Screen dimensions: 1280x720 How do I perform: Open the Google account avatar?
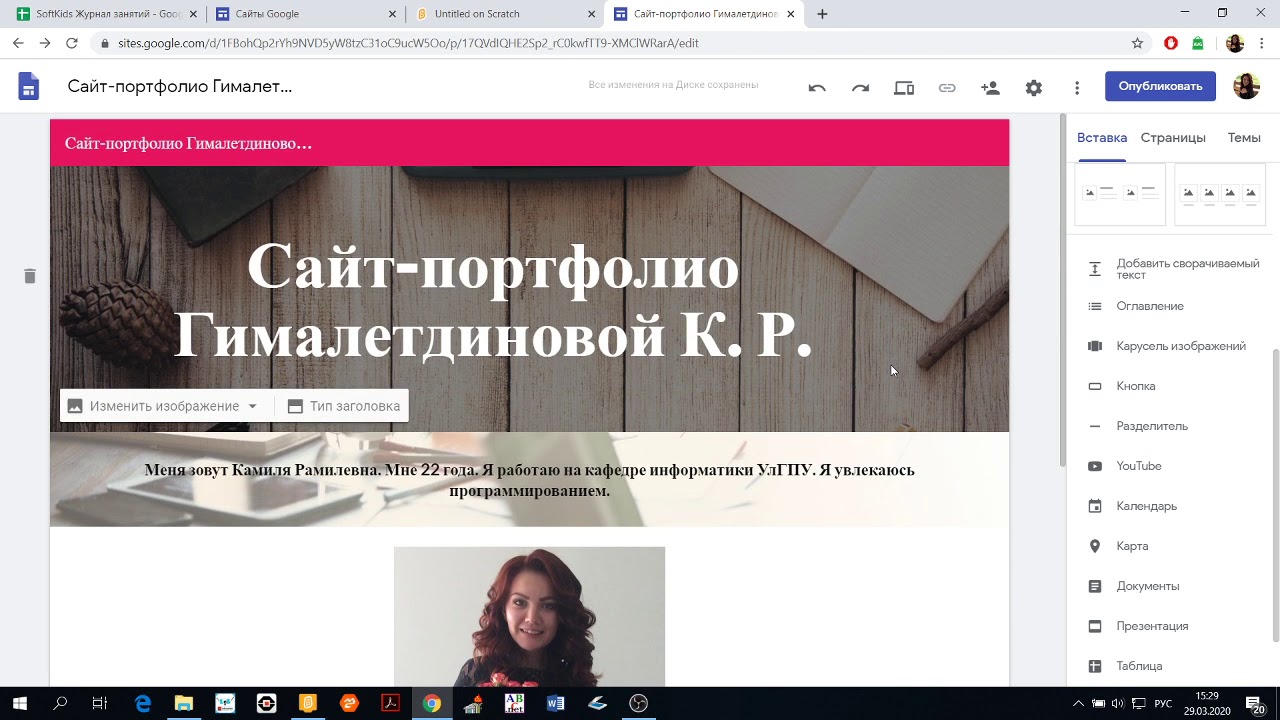[x=1246, y=86]
